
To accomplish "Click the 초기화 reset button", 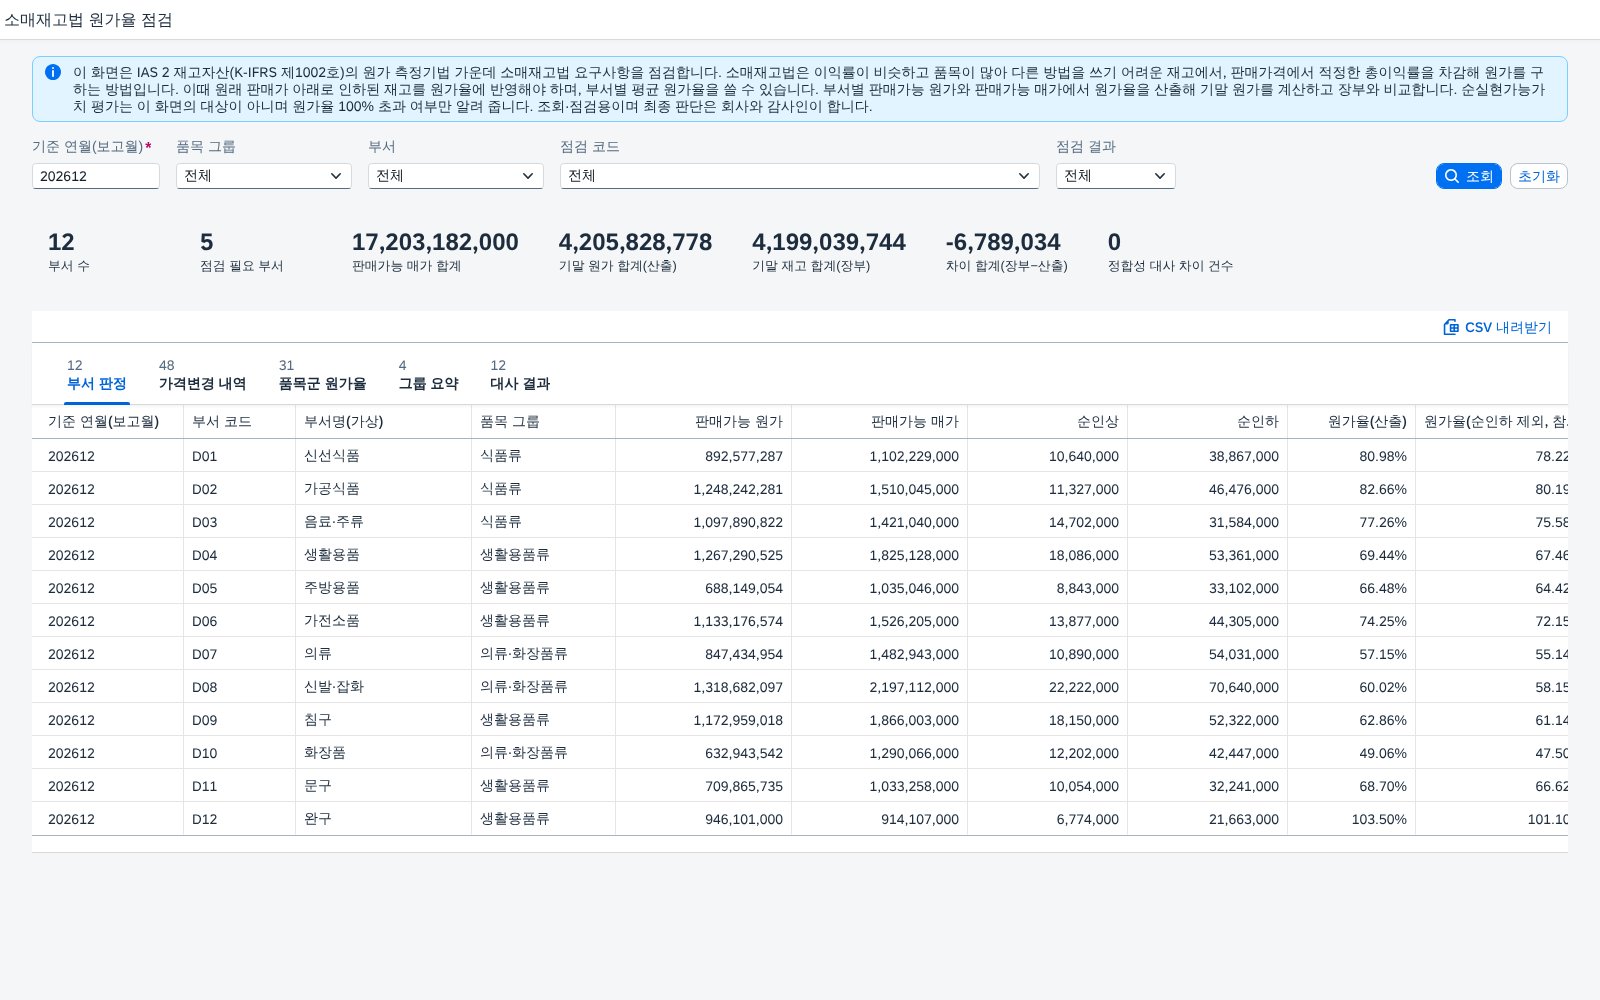I will 1538,176.
